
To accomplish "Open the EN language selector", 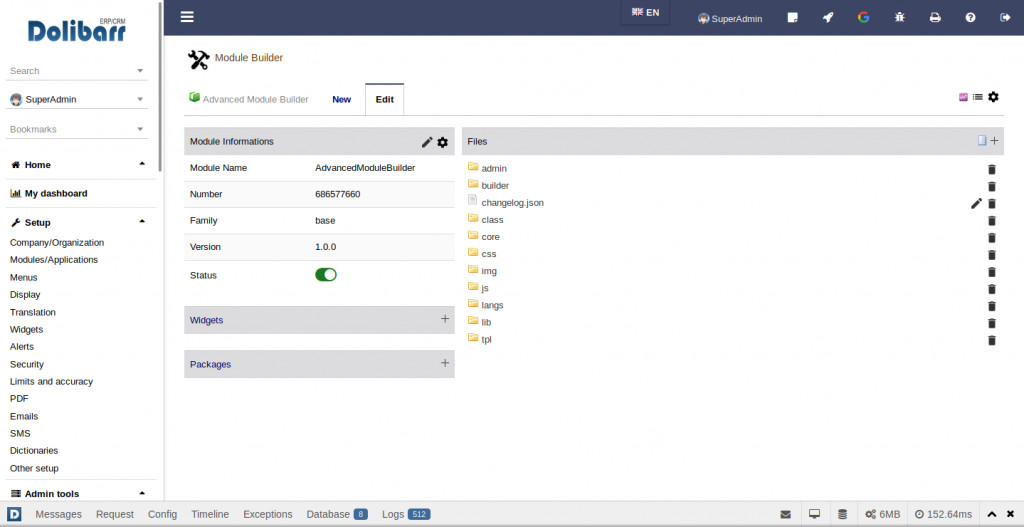I will click(x=645, y=12).
